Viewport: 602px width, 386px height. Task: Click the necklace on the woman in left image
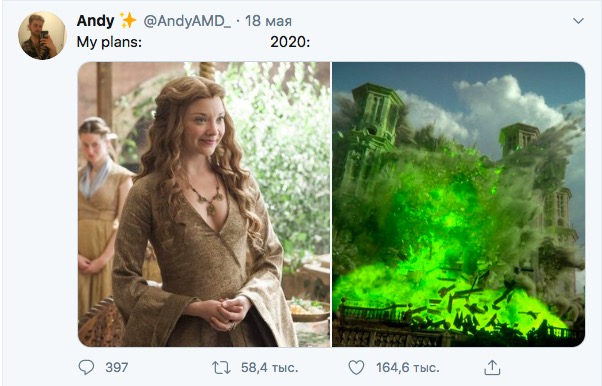206,197
